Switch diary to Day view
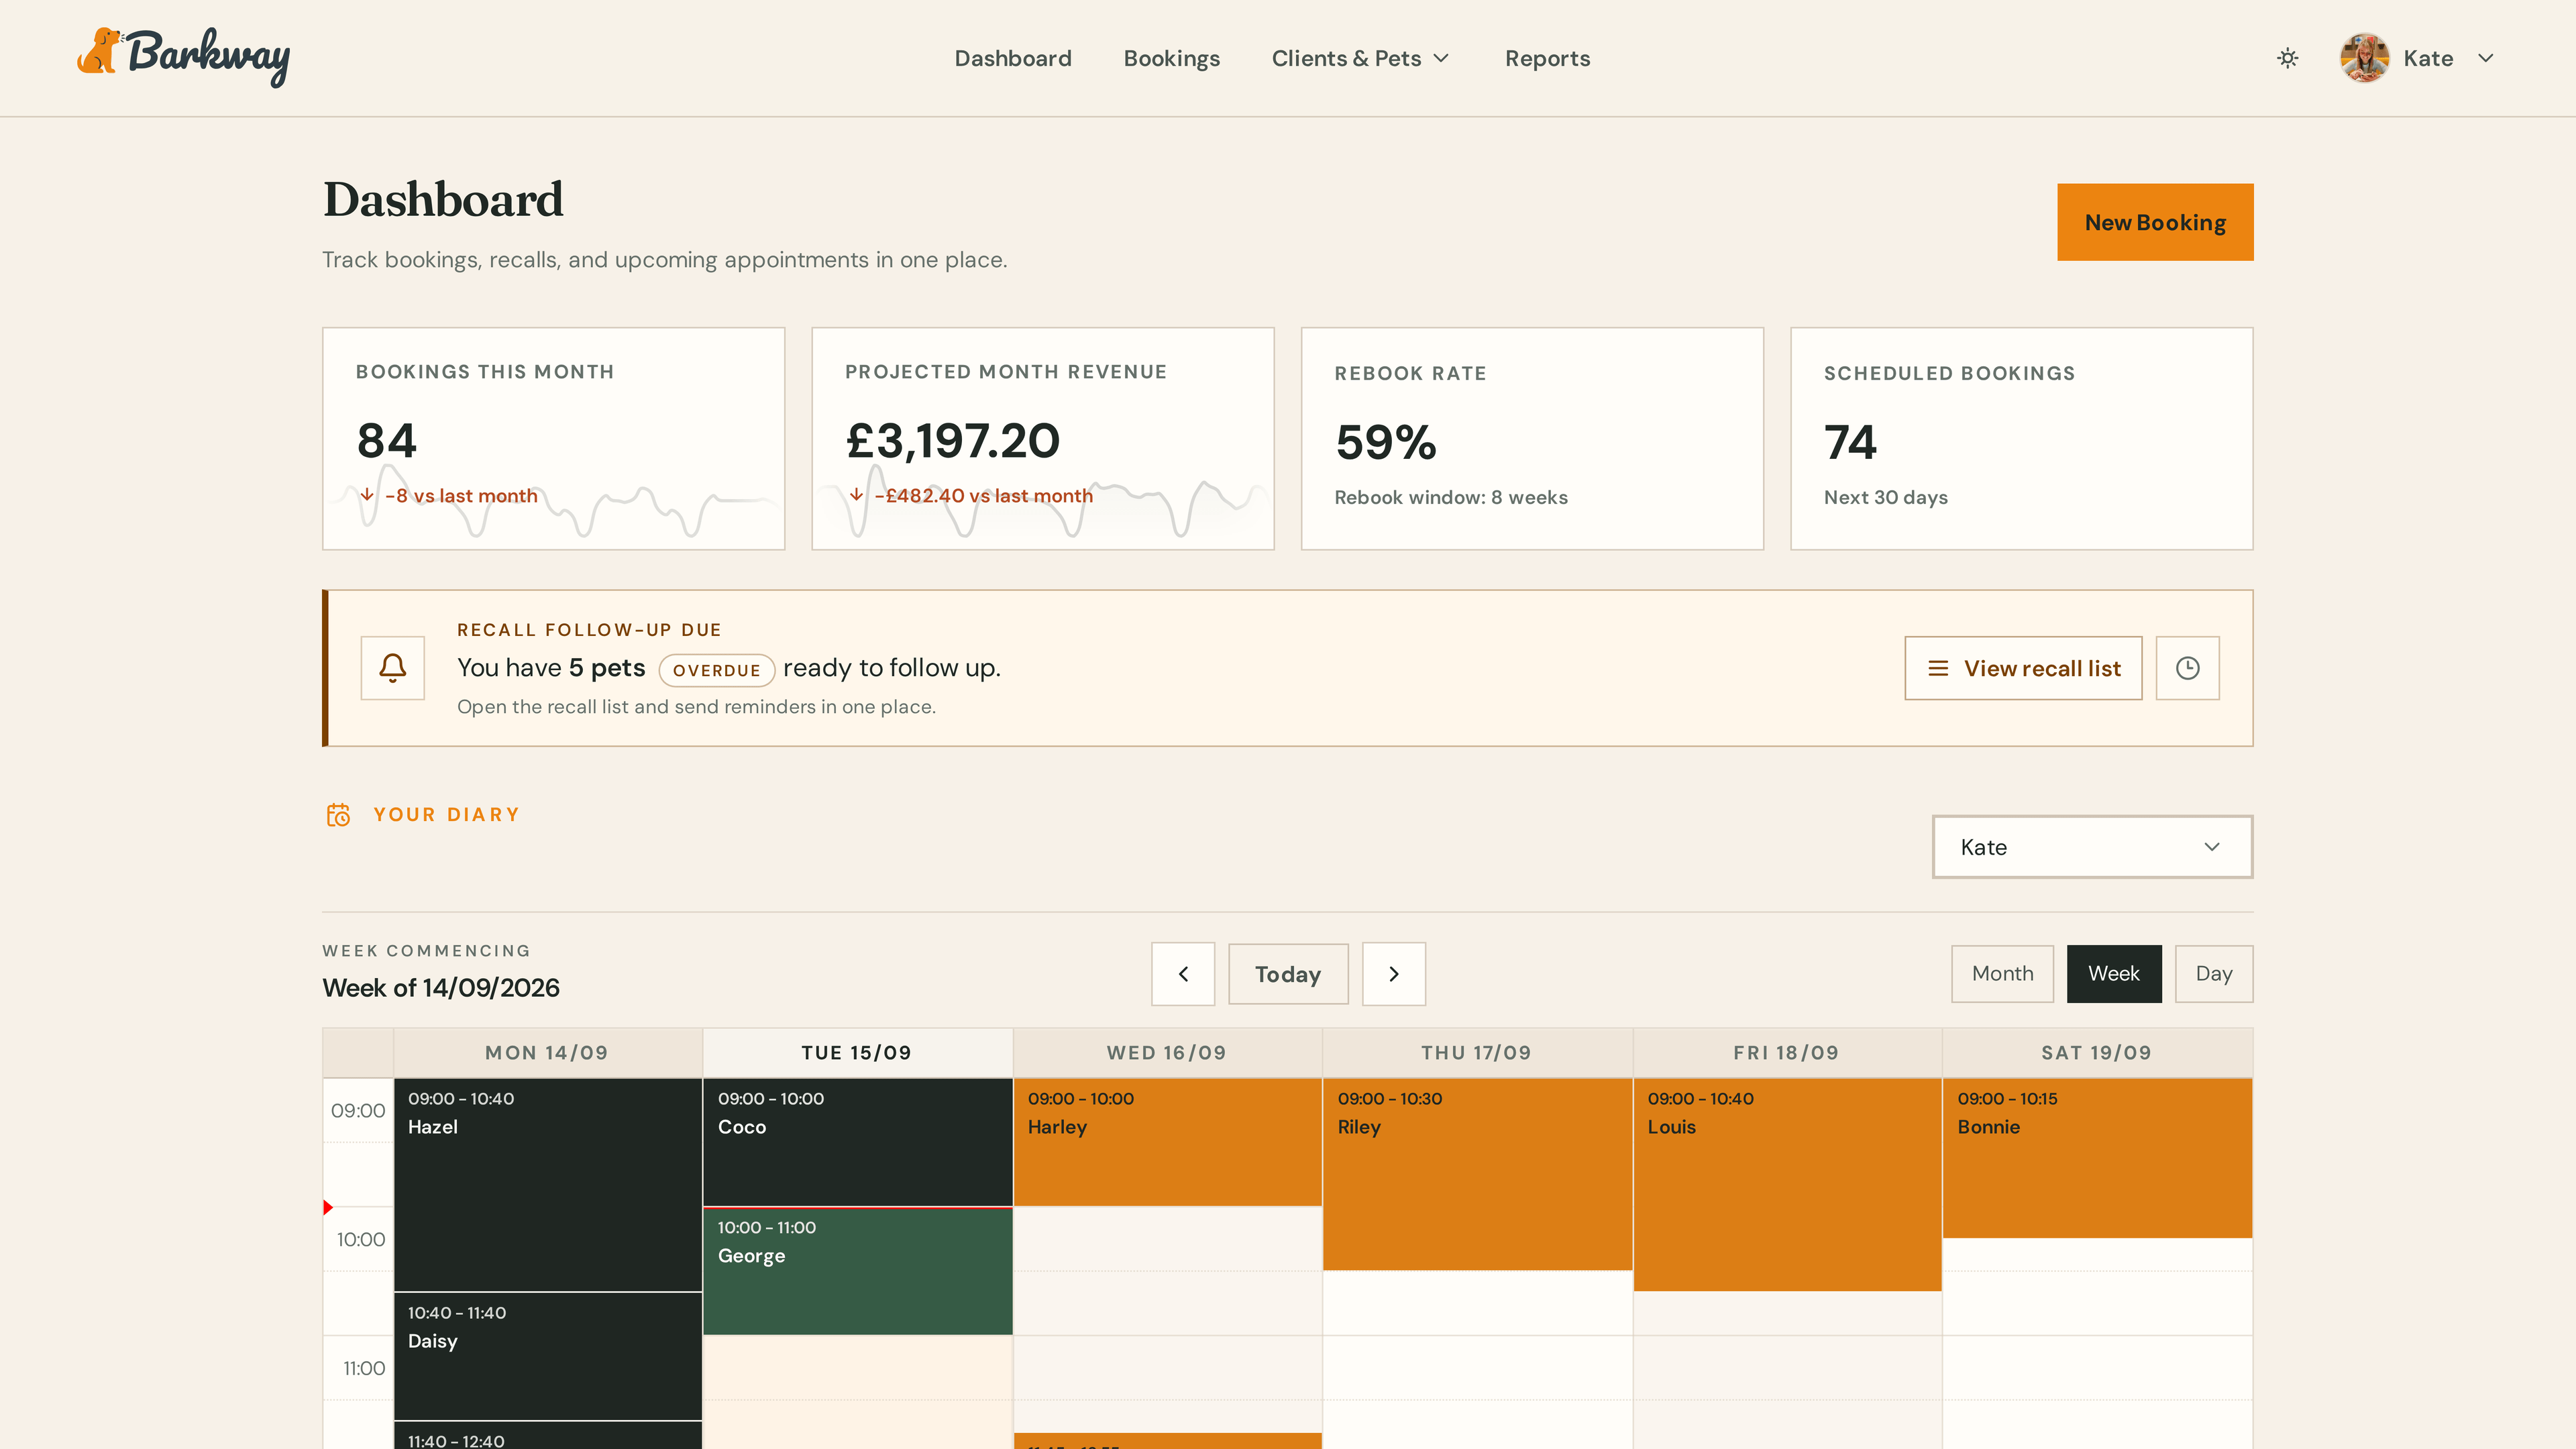Viewport: 2576px width, 1449px height. (2214, 974)
